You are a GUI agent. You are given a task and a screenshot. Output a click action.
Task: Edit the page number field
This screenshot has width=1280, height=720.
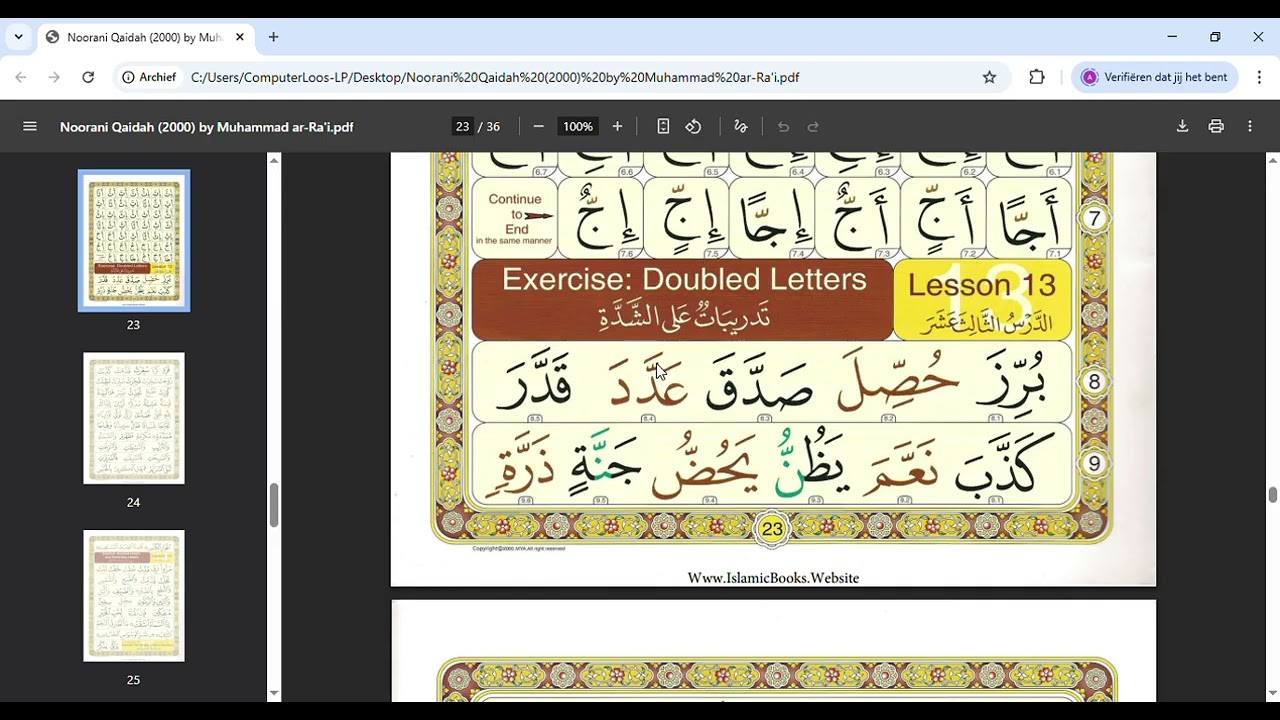pos(462,127)
